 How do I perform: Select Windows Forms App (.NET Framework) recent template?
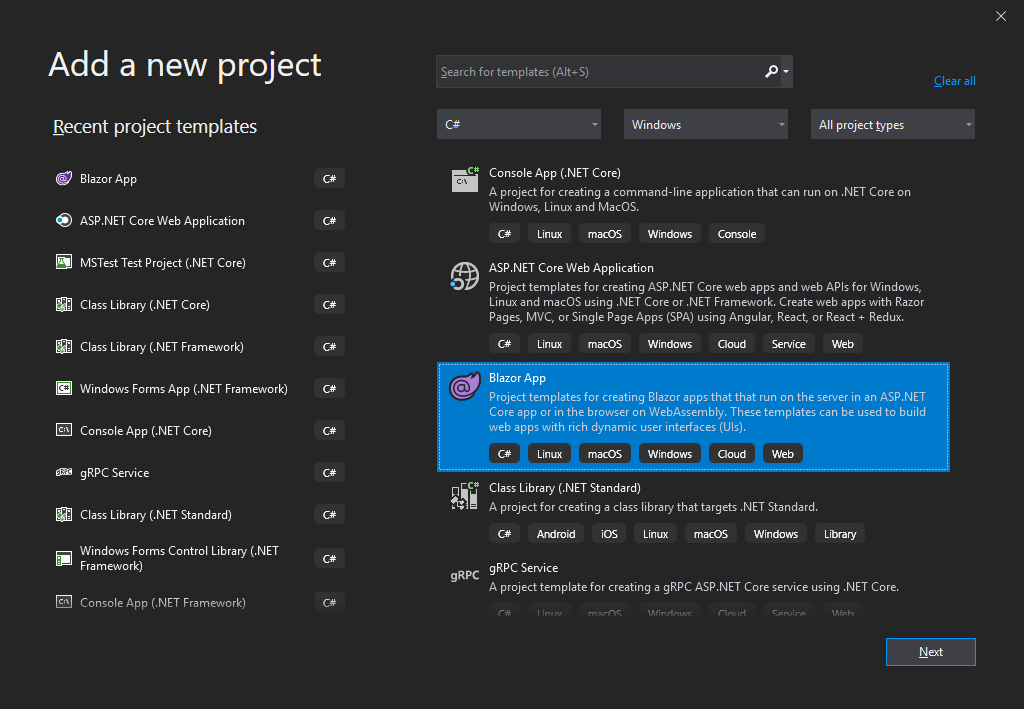199,388
